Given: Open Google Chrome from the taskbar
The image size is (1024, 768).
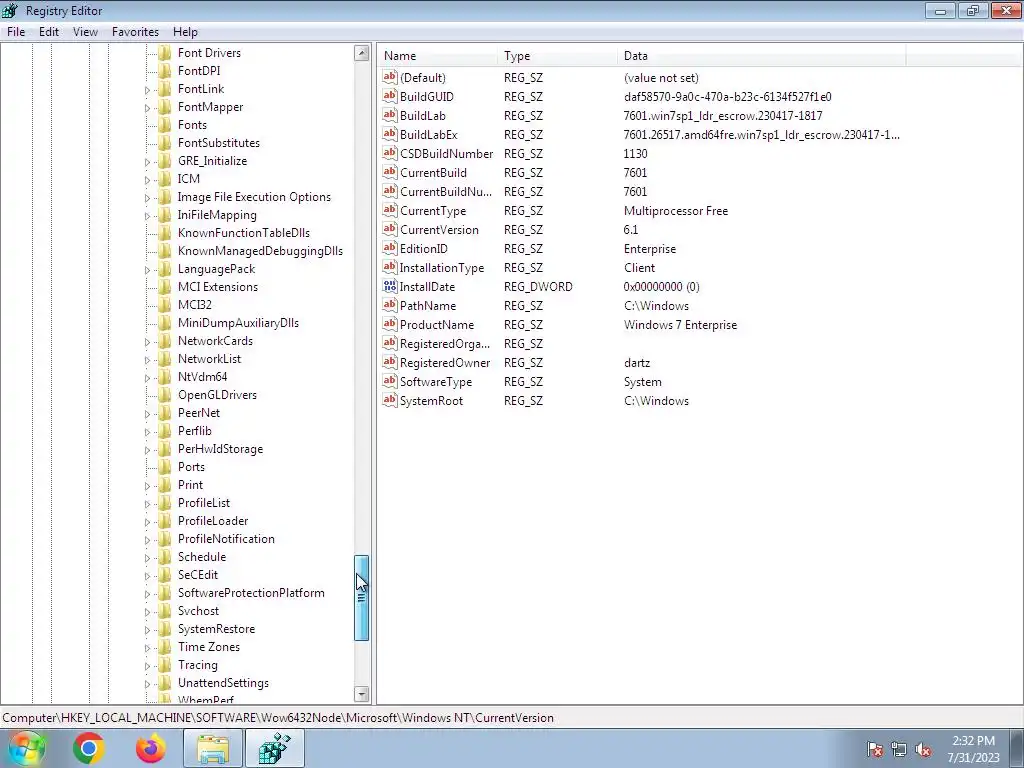Looking at the screenshot, I should tap(89, 748).
